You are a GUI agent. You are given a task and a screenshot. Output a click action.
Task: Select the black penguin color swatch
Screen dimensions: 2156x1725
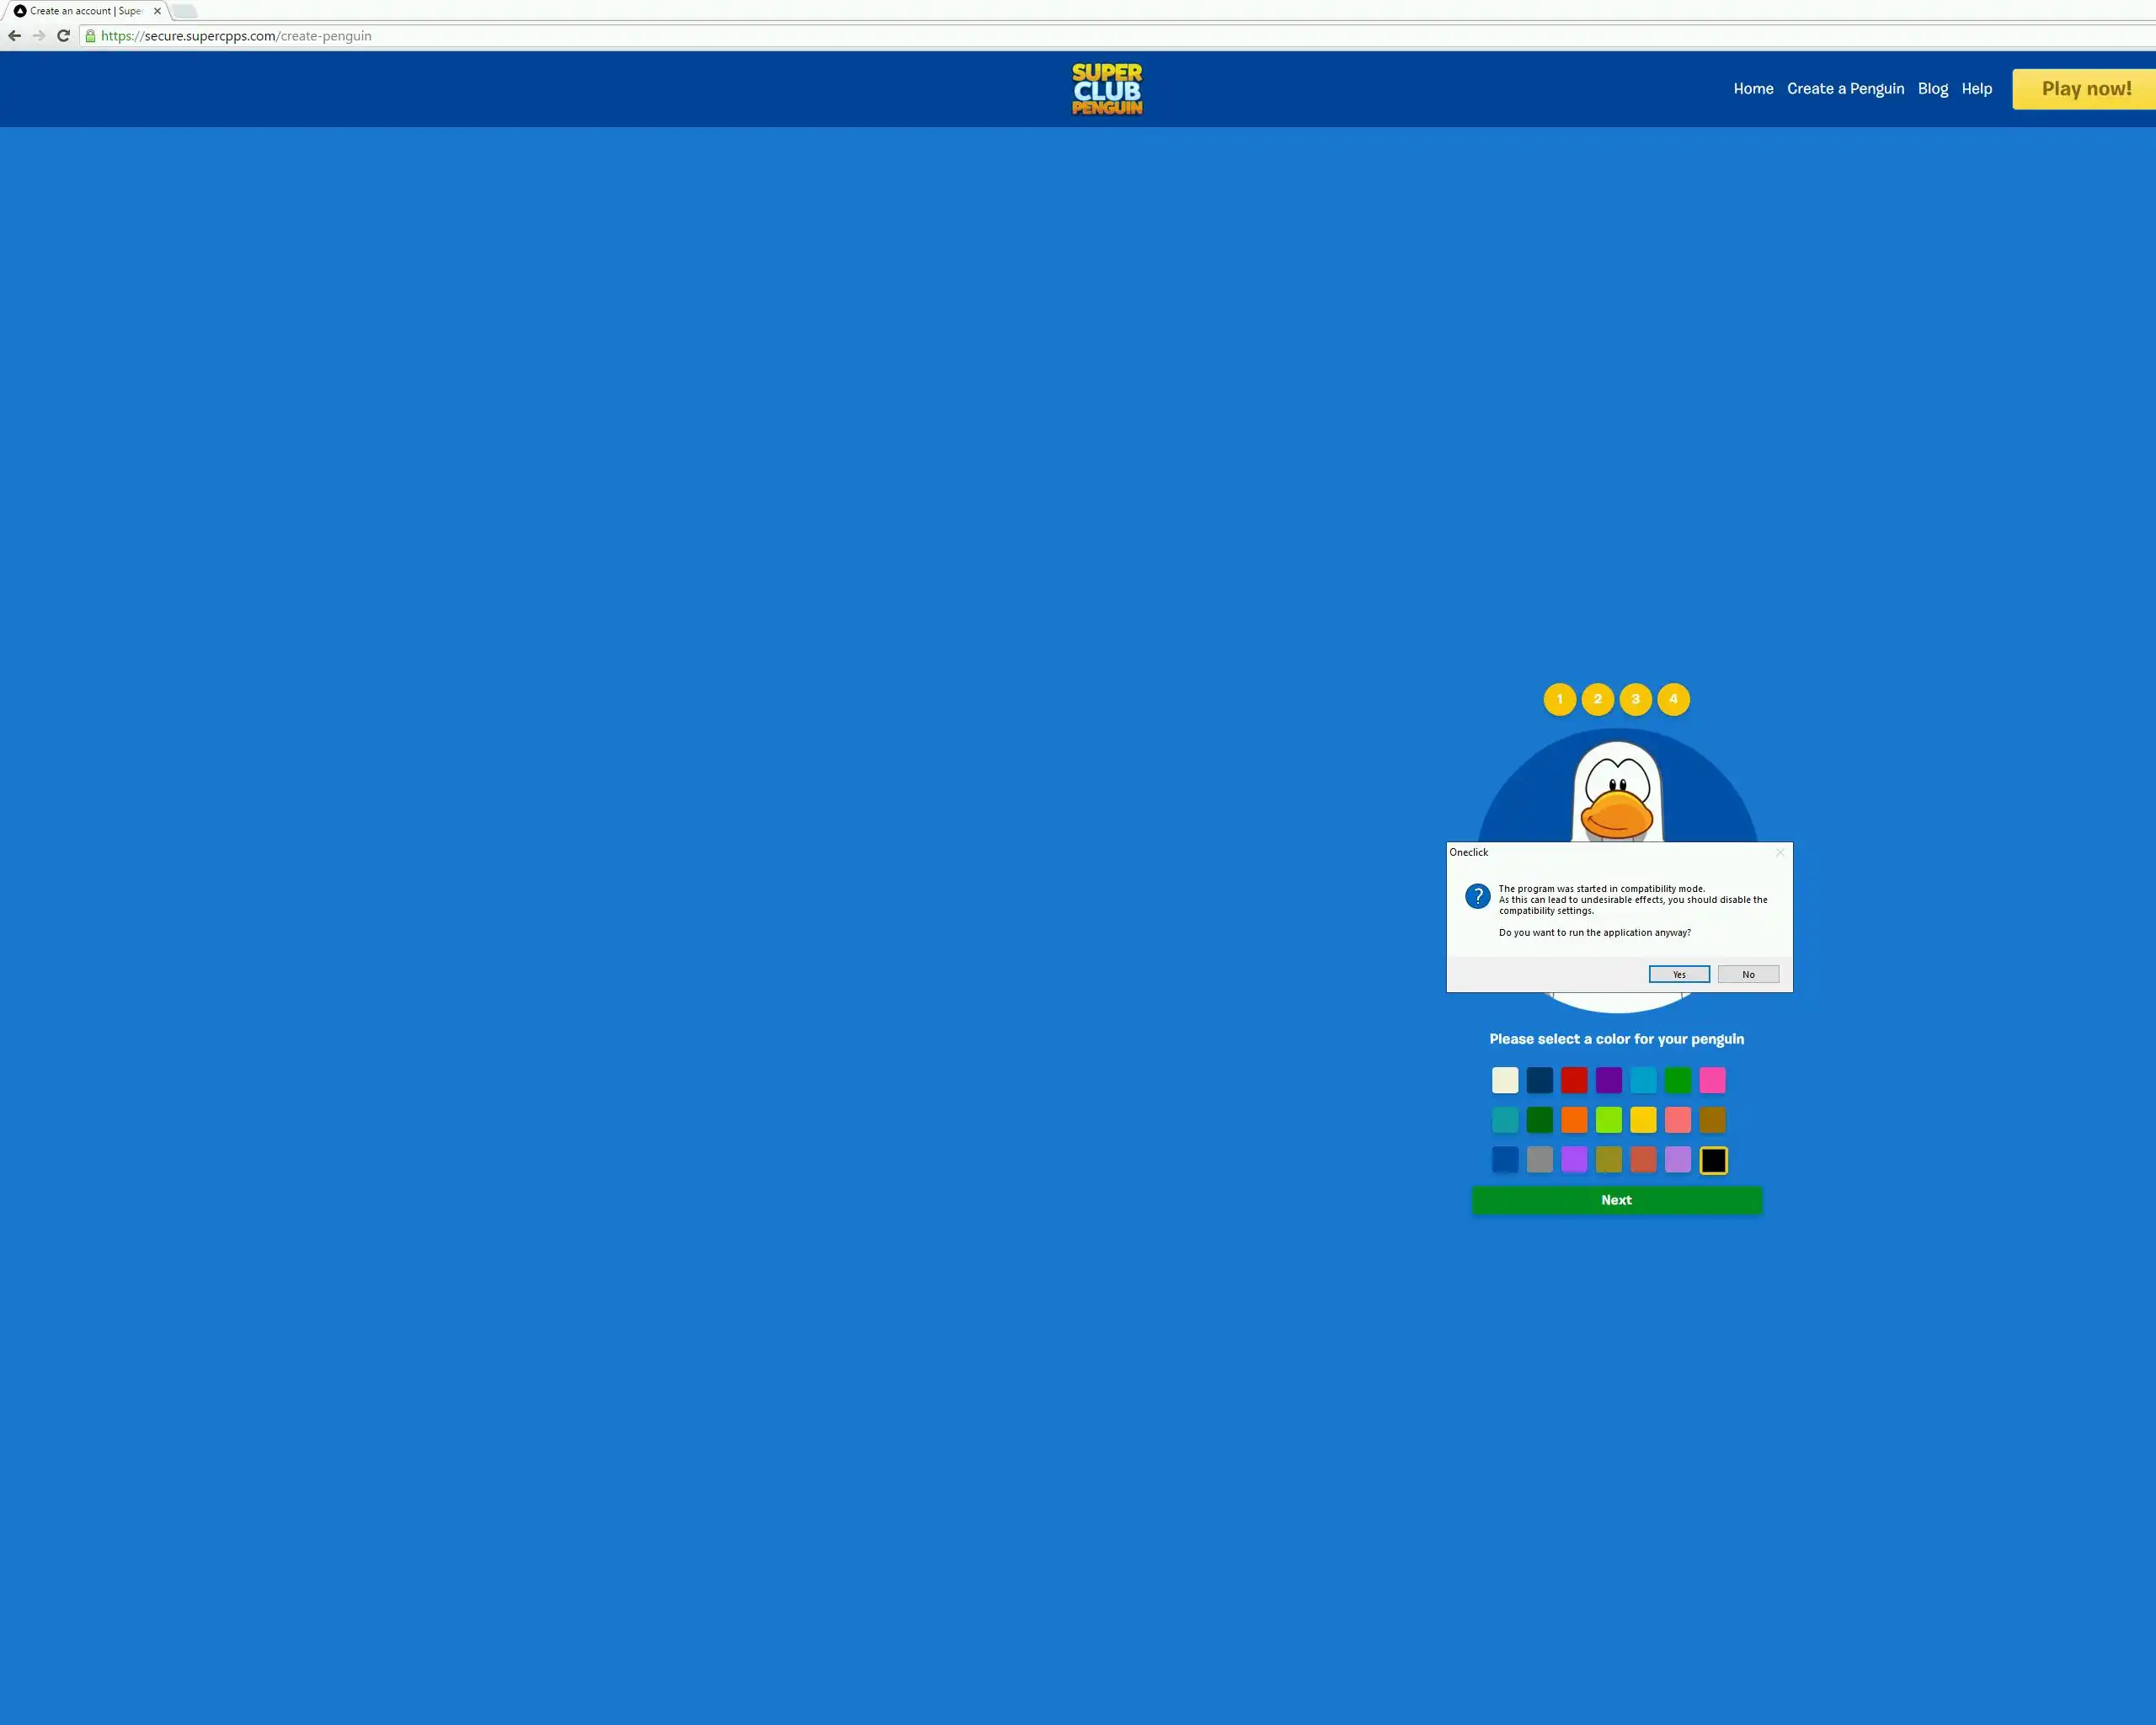[1713, 1160]
